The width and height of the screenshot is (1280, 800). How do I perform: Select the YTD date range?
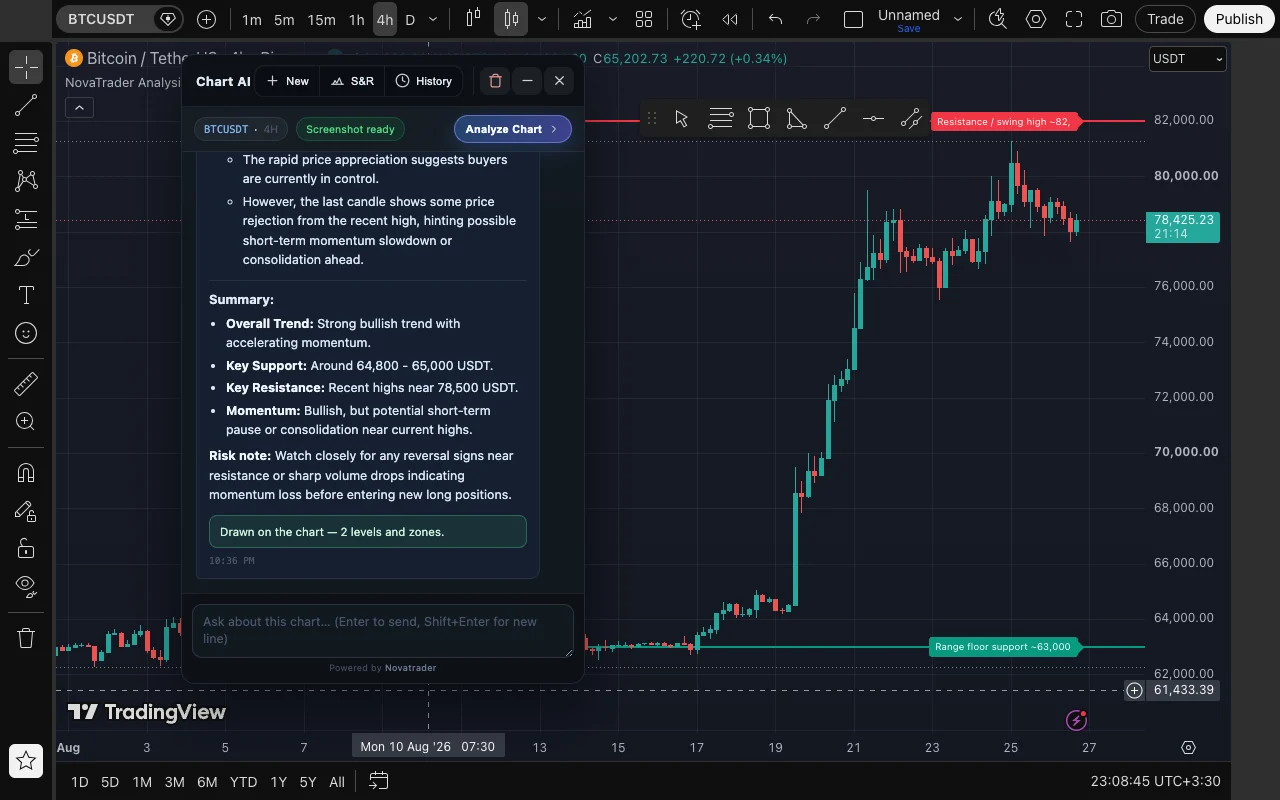pos(243,781)
